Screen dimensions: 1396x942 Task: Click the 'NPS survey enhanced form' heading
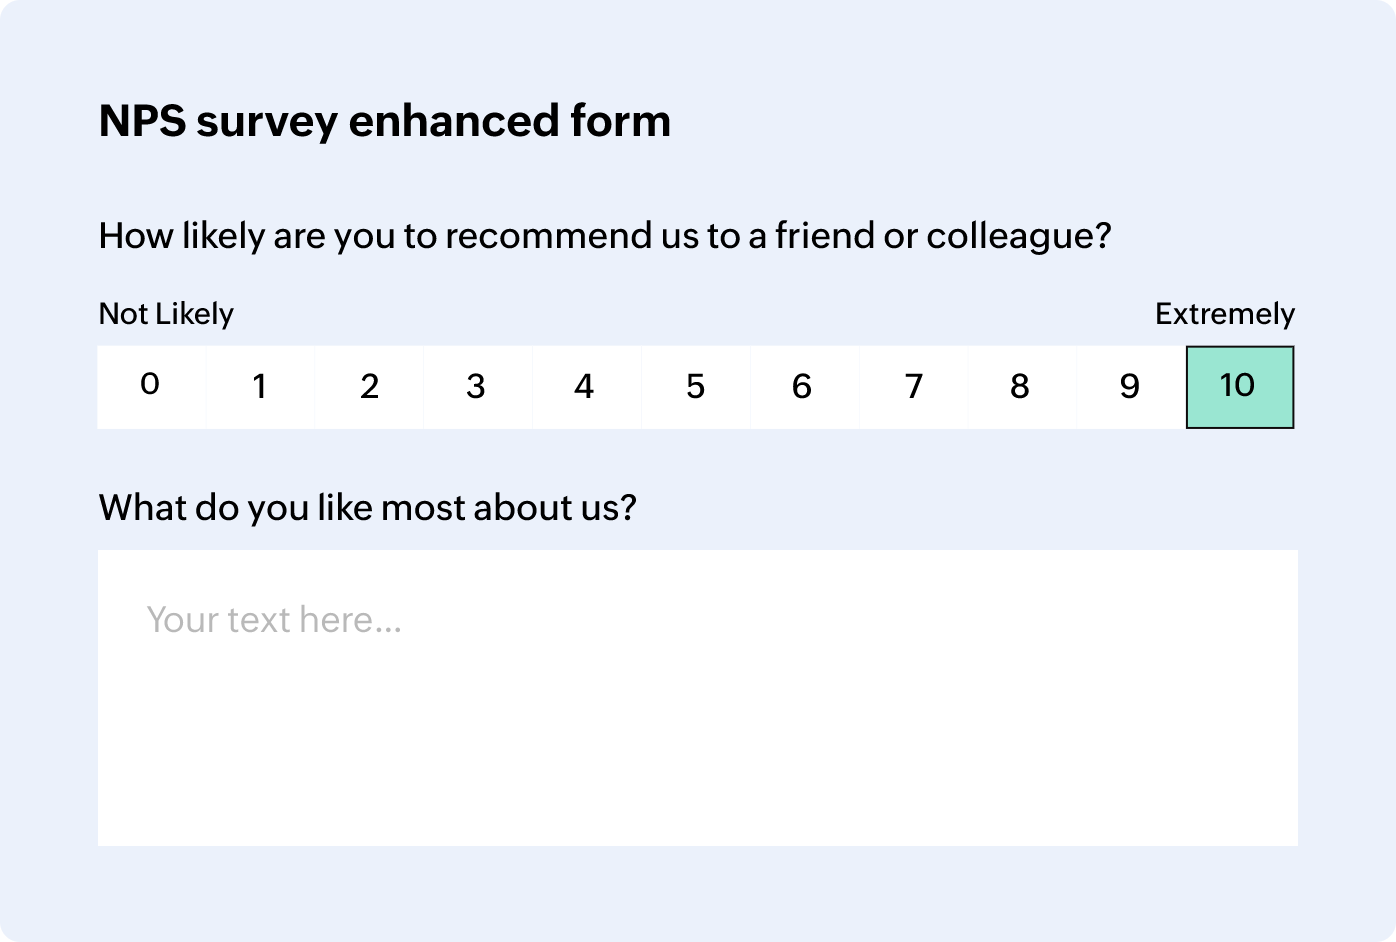click(x=384, y=121)
